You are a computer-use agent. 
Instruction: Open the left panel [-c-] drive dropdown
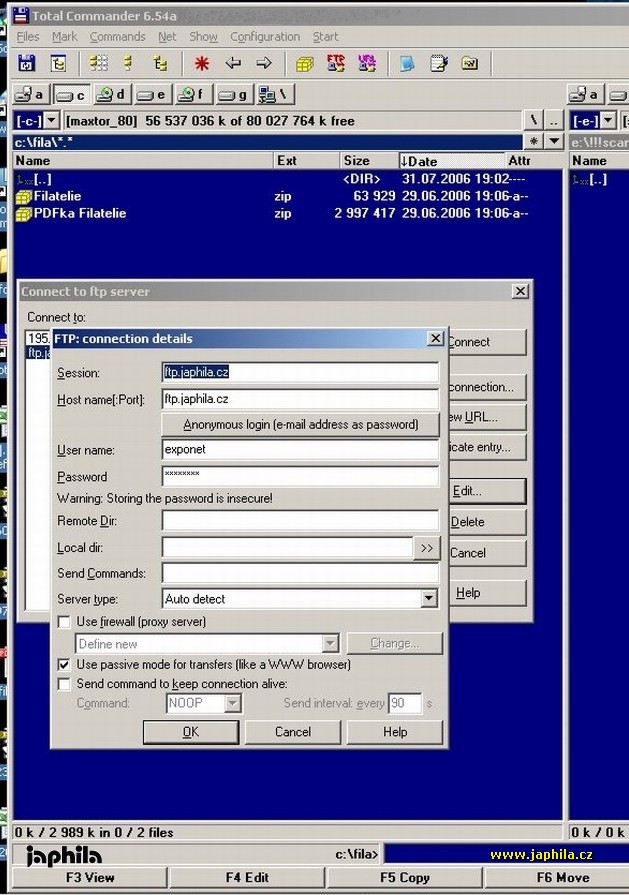(51, 121)
